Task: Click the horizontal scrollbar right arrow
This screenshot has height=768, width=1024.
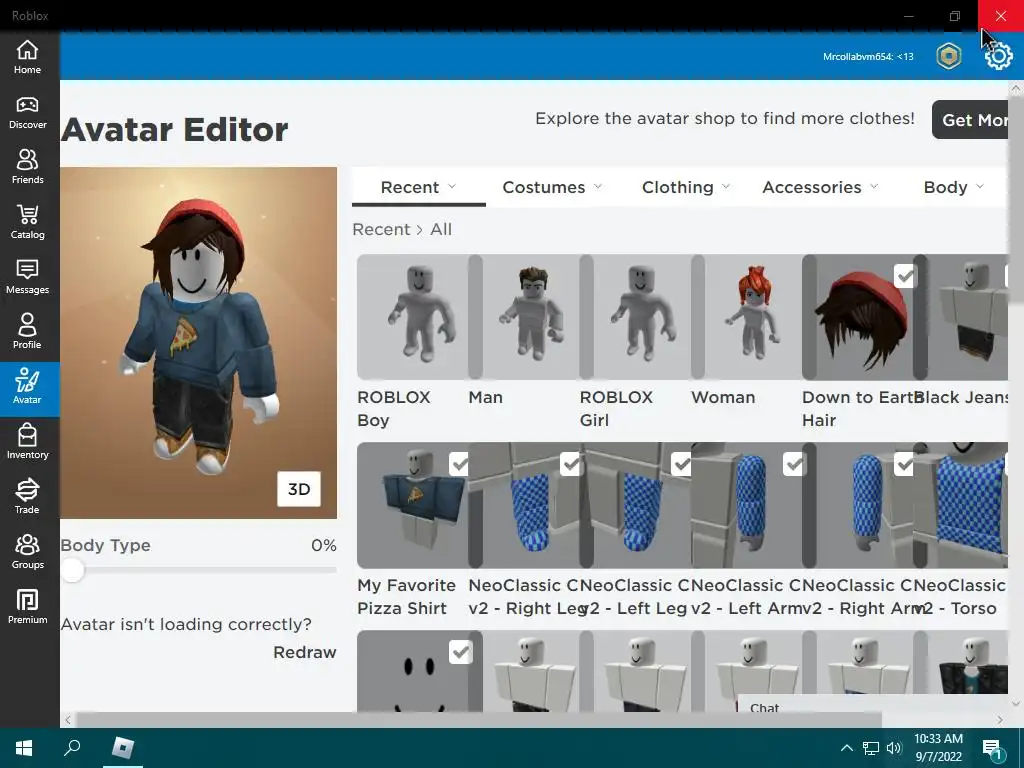Action: [x=1000, y=720]
